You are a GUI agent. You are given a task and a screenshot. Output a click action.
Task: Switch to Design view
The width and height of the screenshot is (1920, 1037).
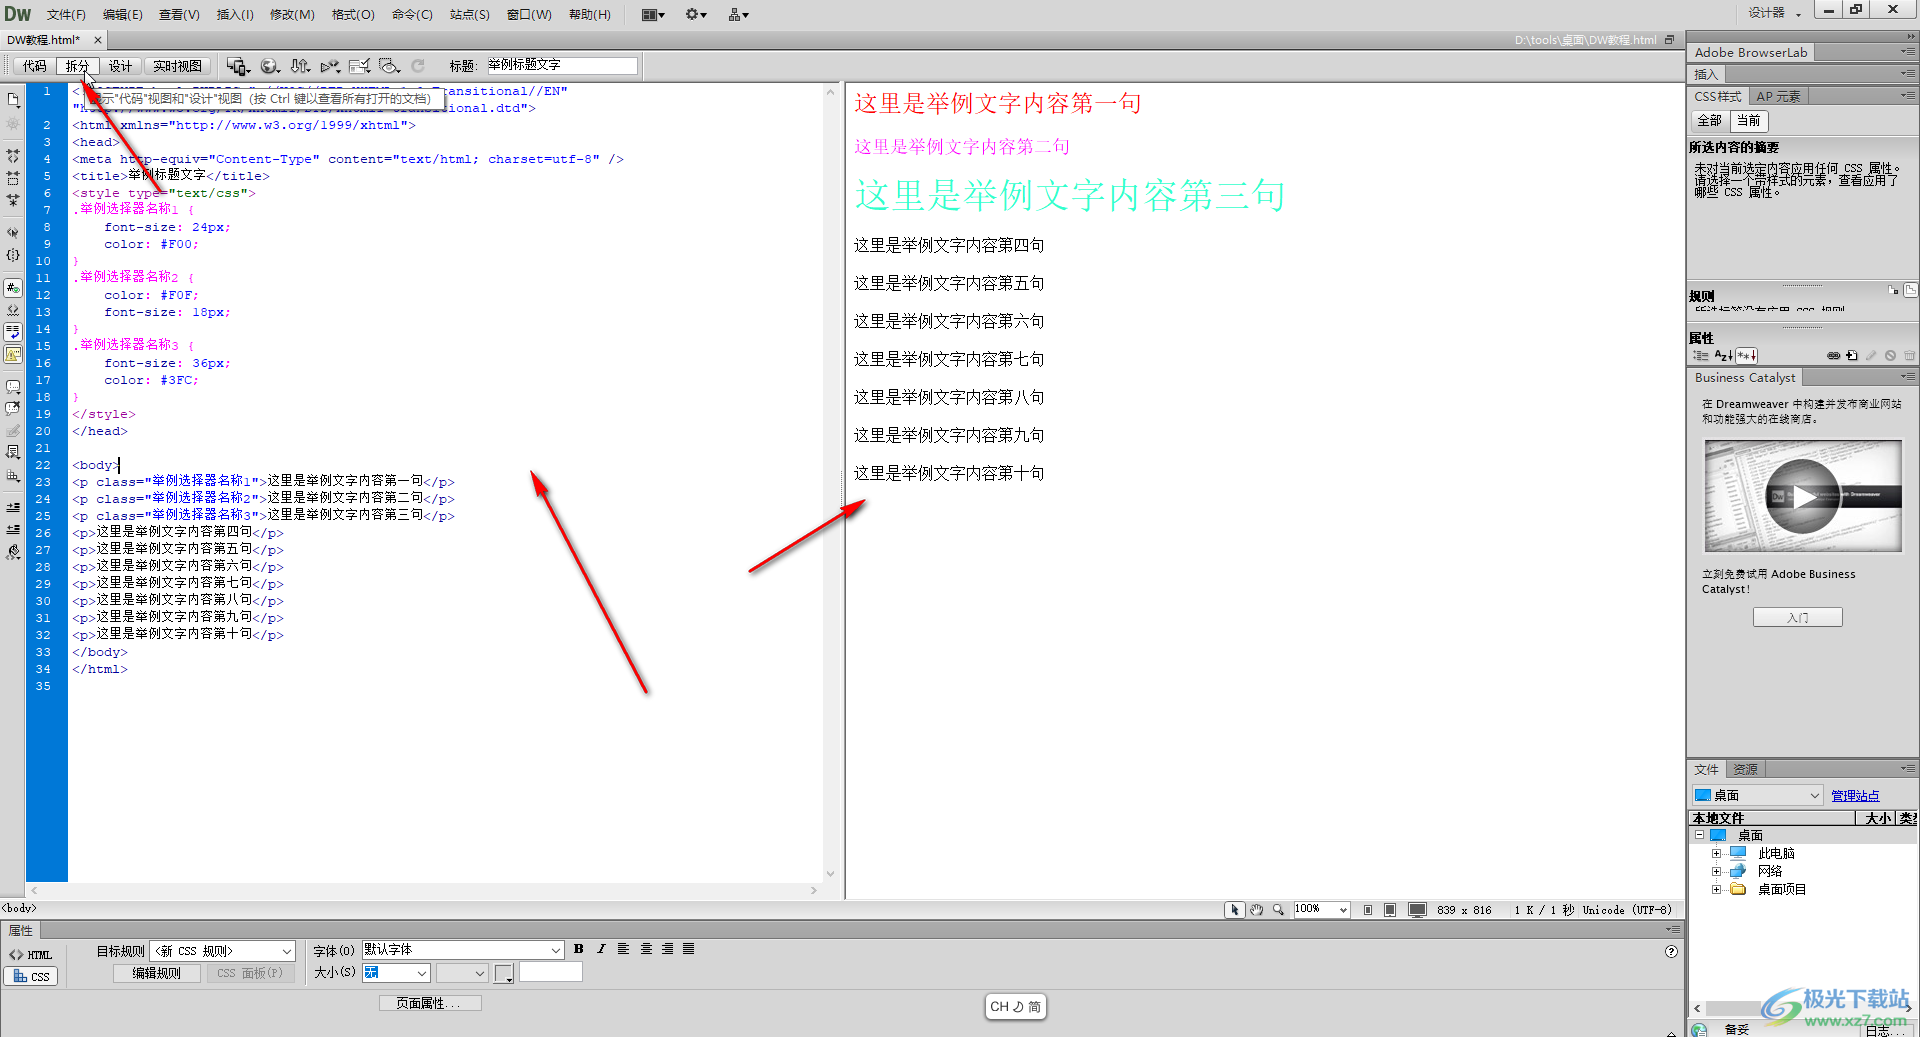[120, 66]
